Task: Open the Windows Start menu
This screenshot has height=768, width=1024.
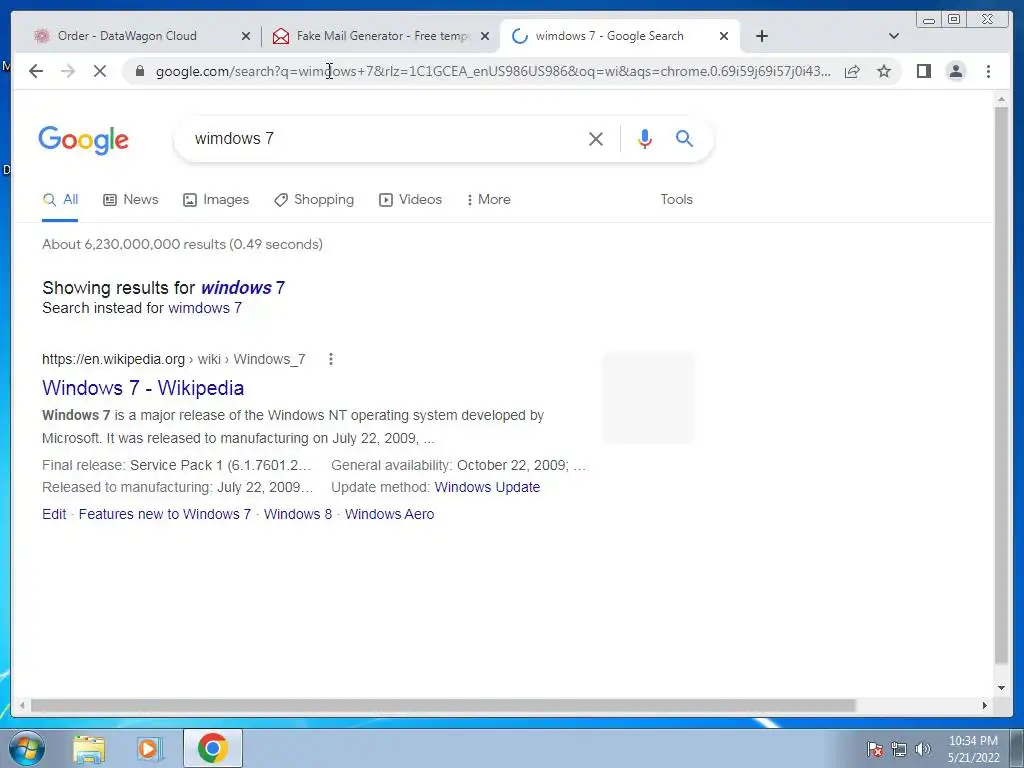Action: pos(26,748)
